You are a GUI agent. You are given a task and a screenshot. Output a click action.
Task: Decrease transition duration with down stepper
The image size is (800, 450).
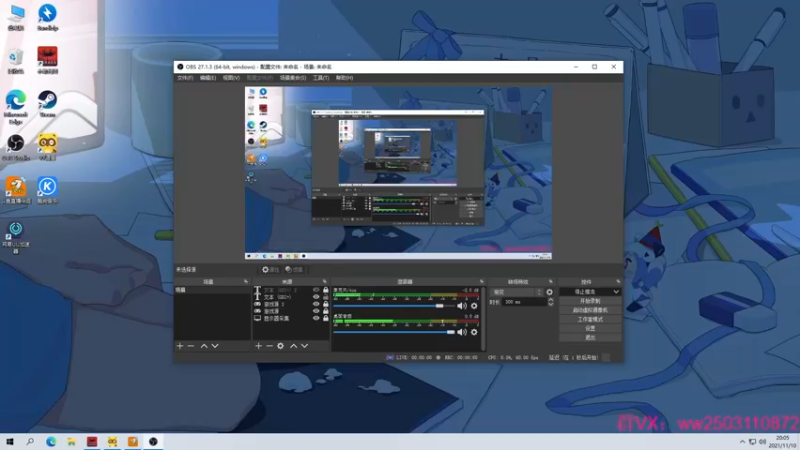[x=550, y=305]
